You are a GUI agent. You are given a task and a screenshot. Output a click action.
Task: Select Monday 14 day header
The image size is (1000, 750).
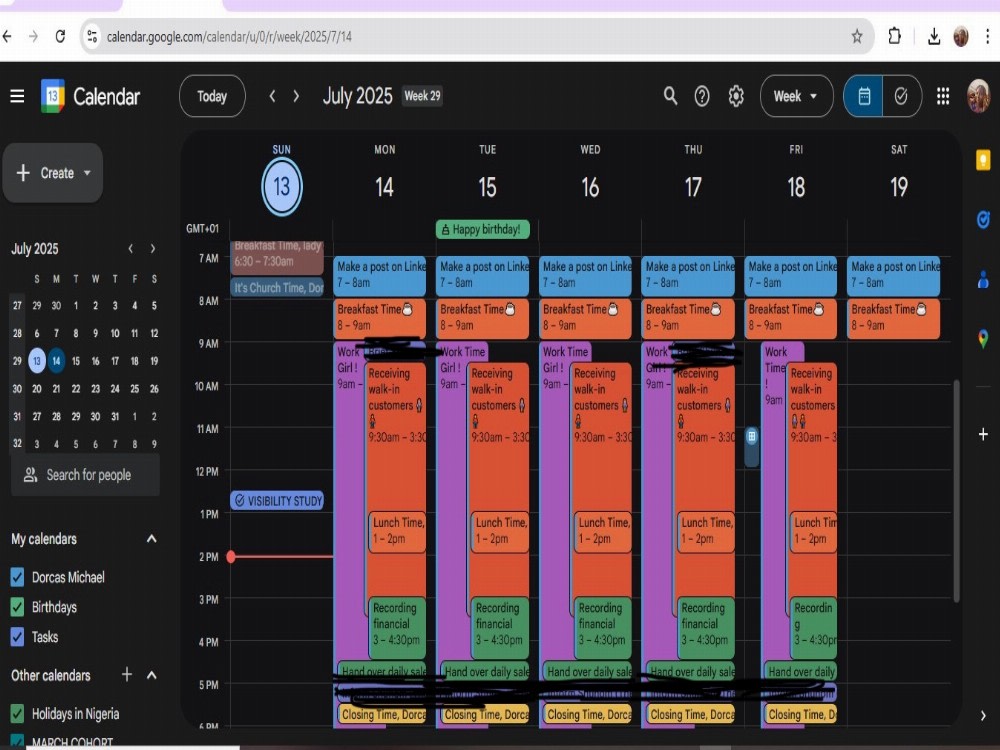(x=385, y=187)
